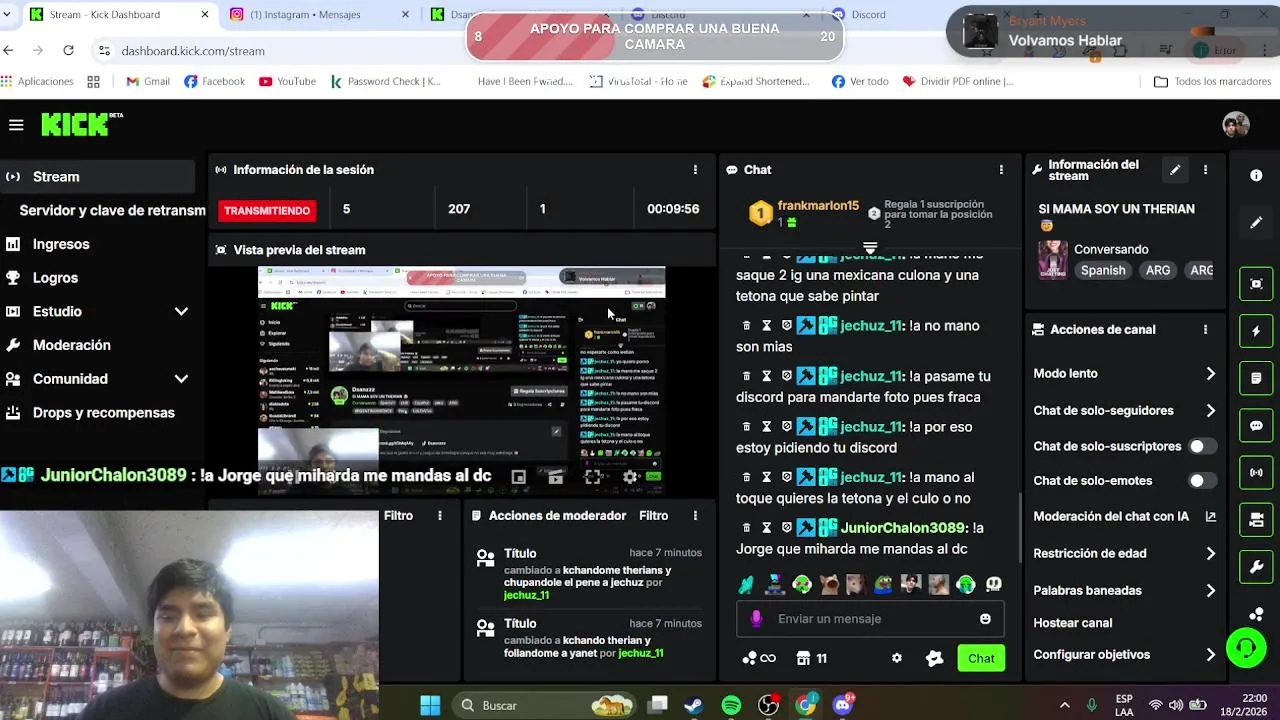Open Restricción de edad chevron

[1210, 554]
